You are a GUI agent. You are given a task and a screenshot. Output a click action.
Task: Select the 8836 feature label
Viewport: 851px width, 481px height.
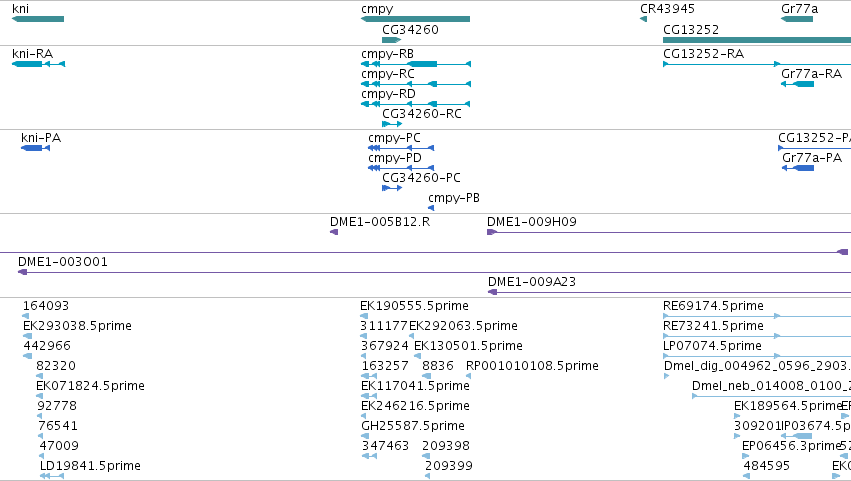point(437,366)
